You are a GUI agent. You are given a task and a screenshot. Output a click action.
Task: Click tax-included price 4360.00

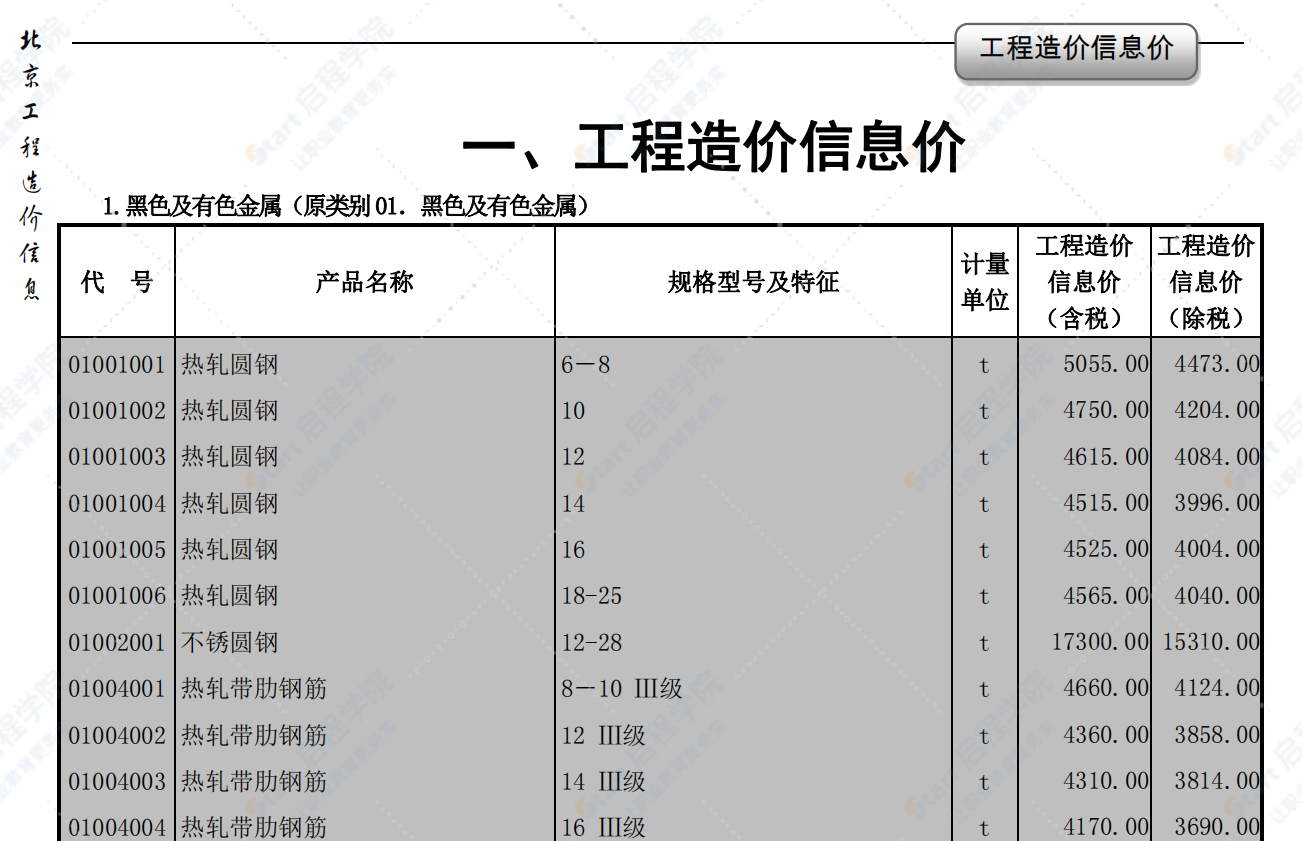[x=1106, y=735]
